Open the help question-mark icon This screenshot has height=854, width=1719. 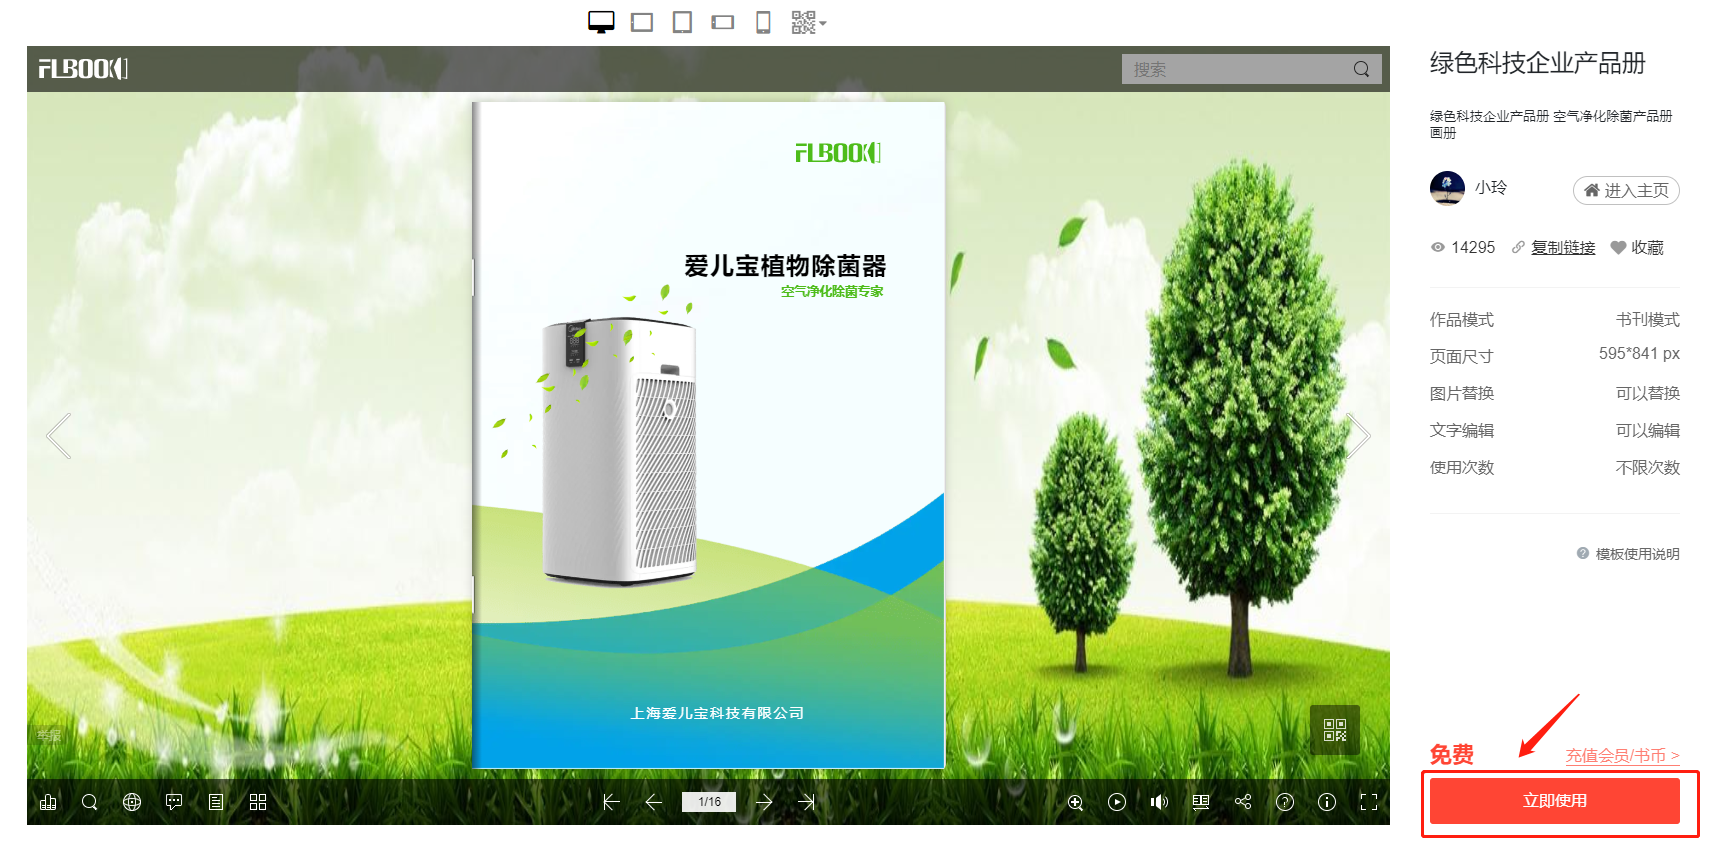(x=1285, y=802)
